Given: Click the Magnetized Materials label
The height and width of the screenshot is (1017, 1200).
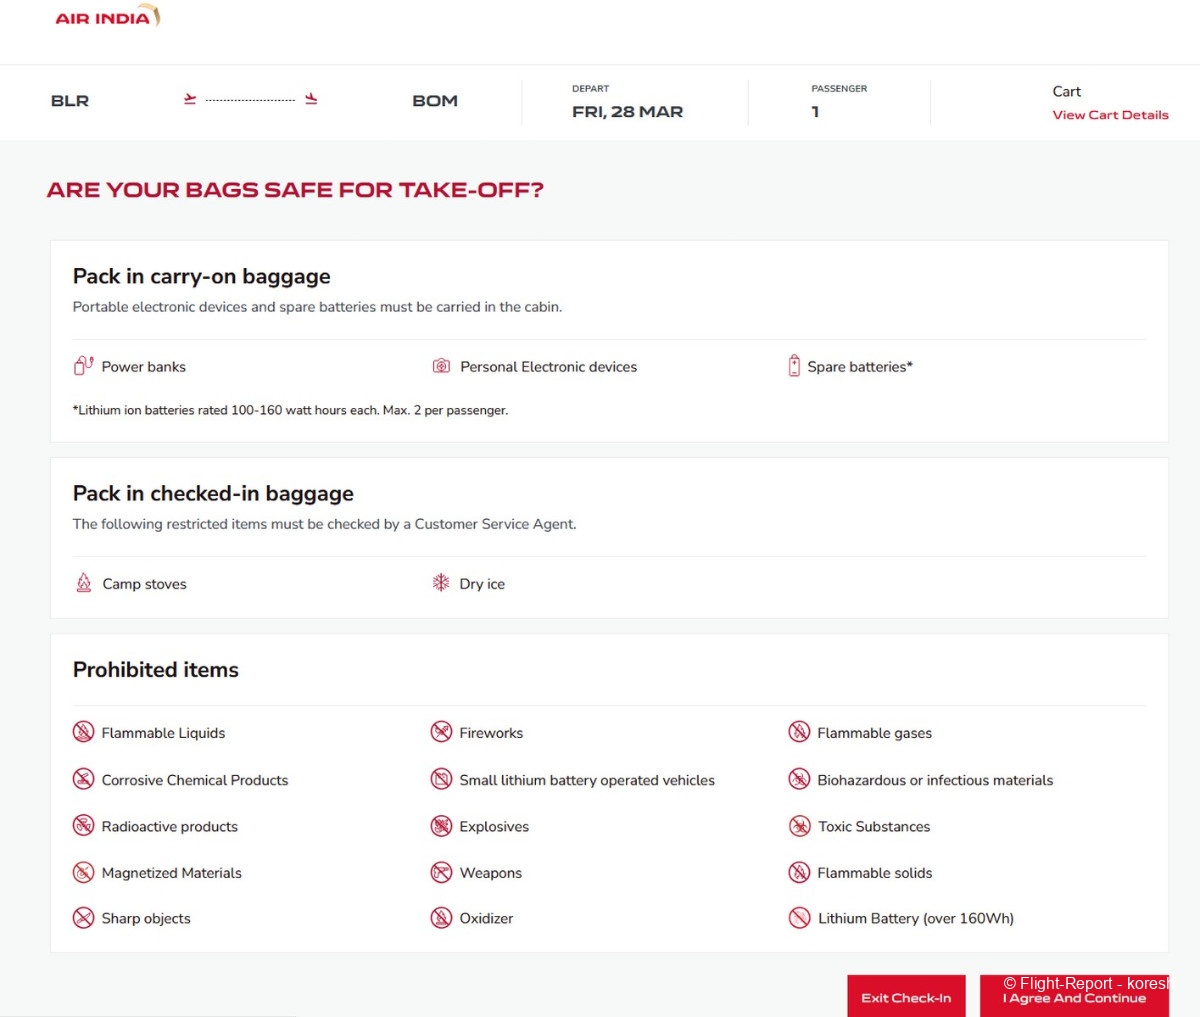Looking at the screenshot, I should (x=171, y=873).
